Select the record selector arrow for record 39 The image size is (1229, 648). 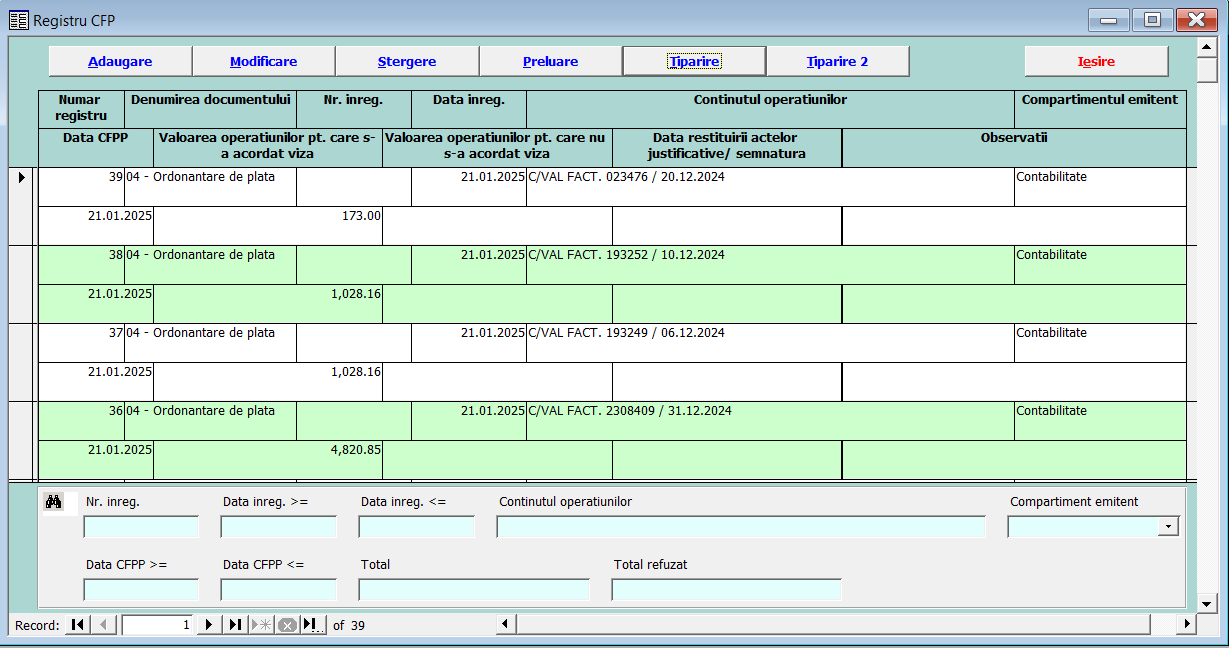pos(21,177)
